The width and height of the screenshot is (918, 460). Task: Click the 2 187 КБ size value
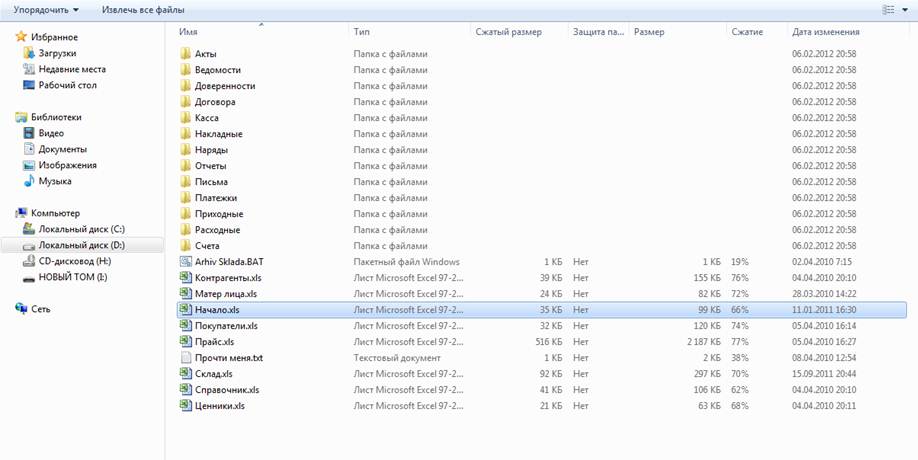coord(704,342)
